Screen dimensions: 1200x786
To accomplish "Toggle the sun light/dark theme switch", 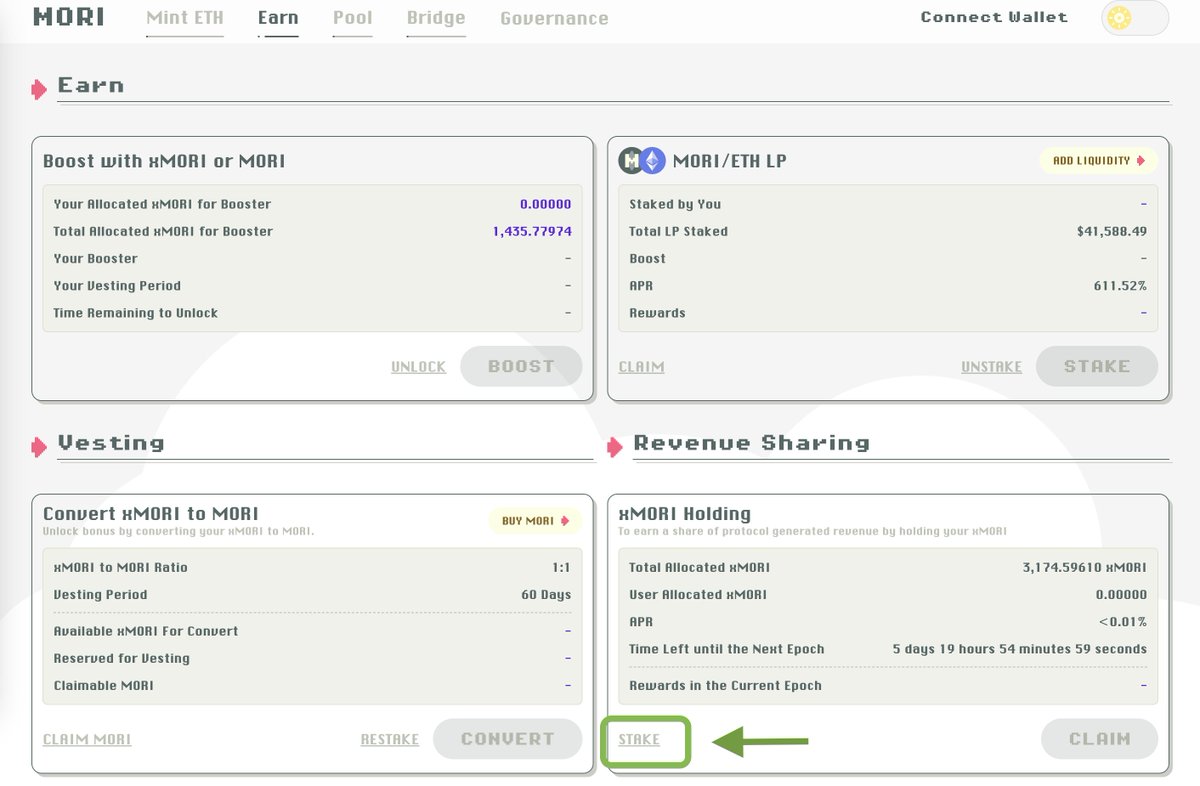I will 1135,18.
